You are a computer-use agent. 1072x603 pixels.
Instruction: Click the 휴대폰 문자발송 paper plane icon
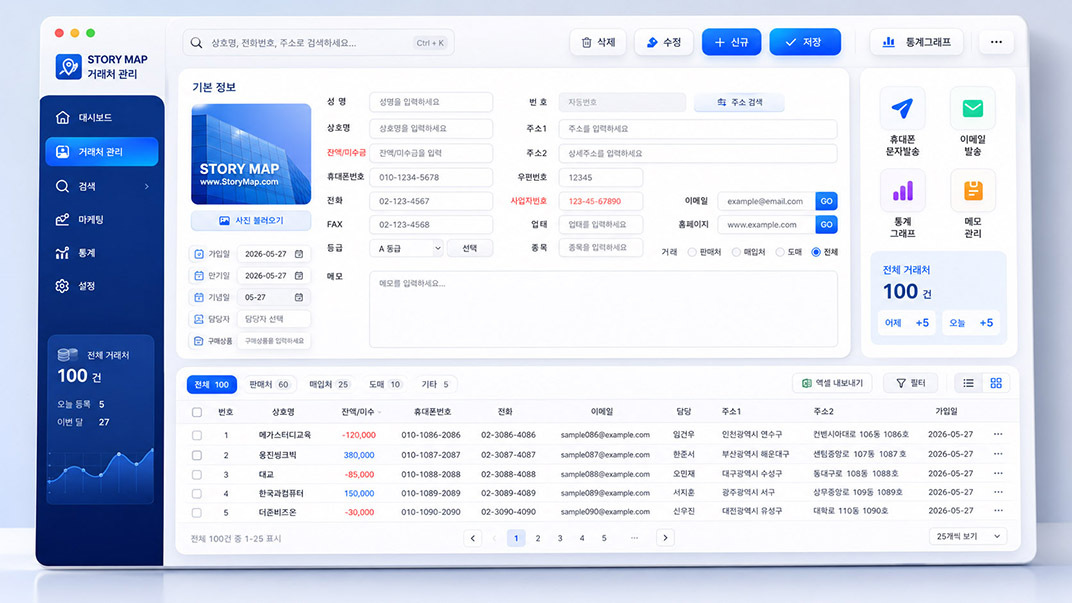[902, 108]
